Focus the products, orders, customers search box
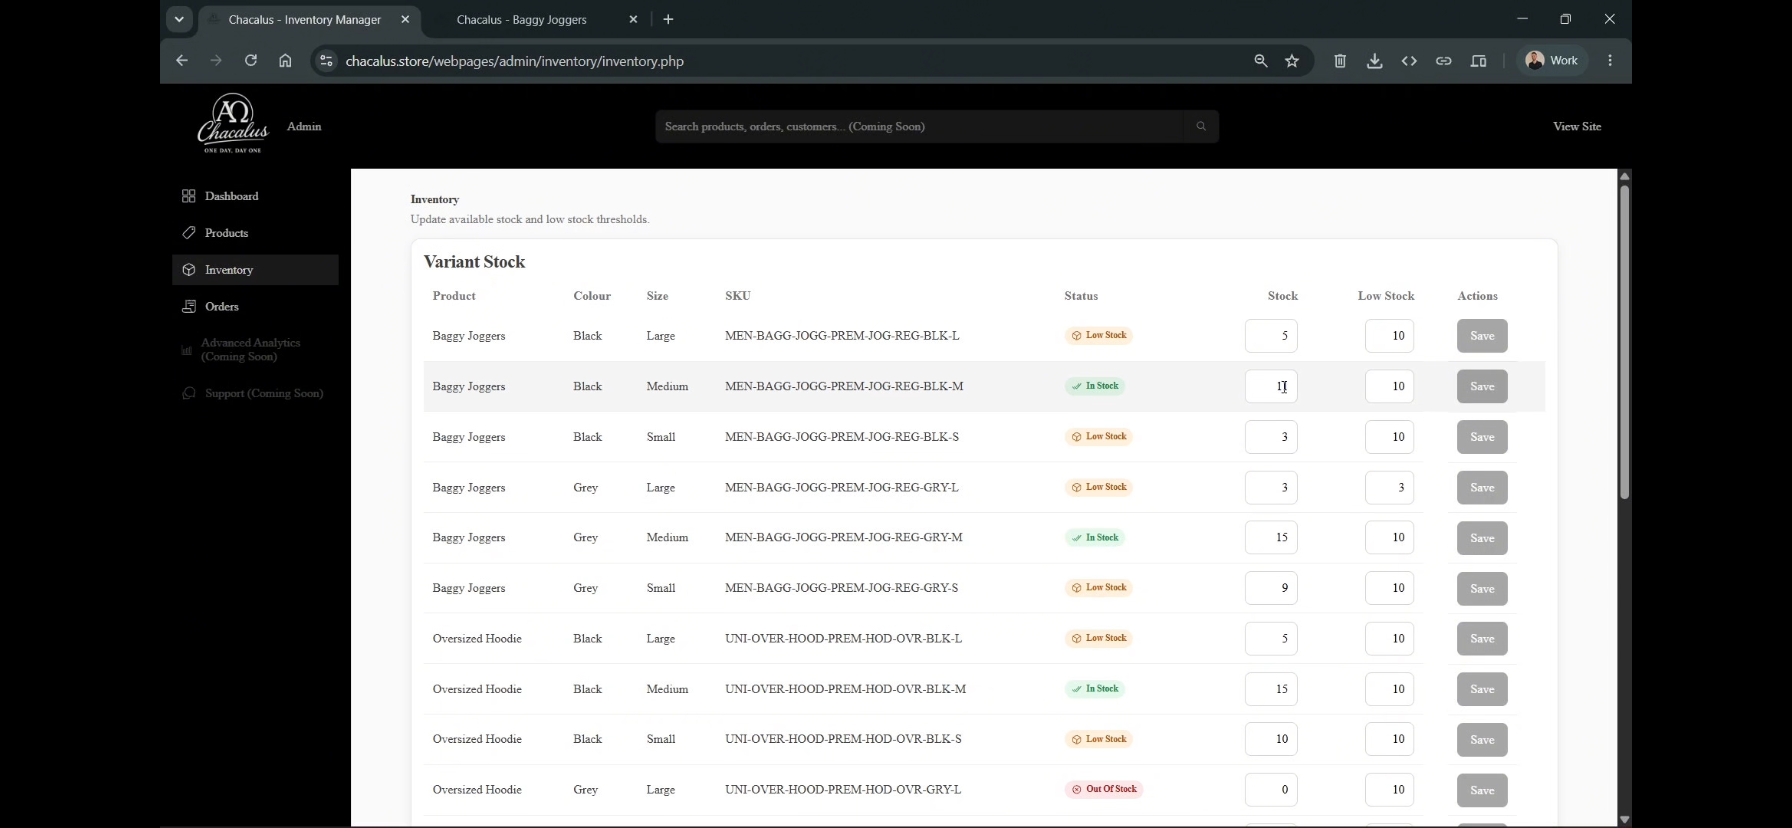This screenshot has width=1792, height=828. (x=920, y=127)
